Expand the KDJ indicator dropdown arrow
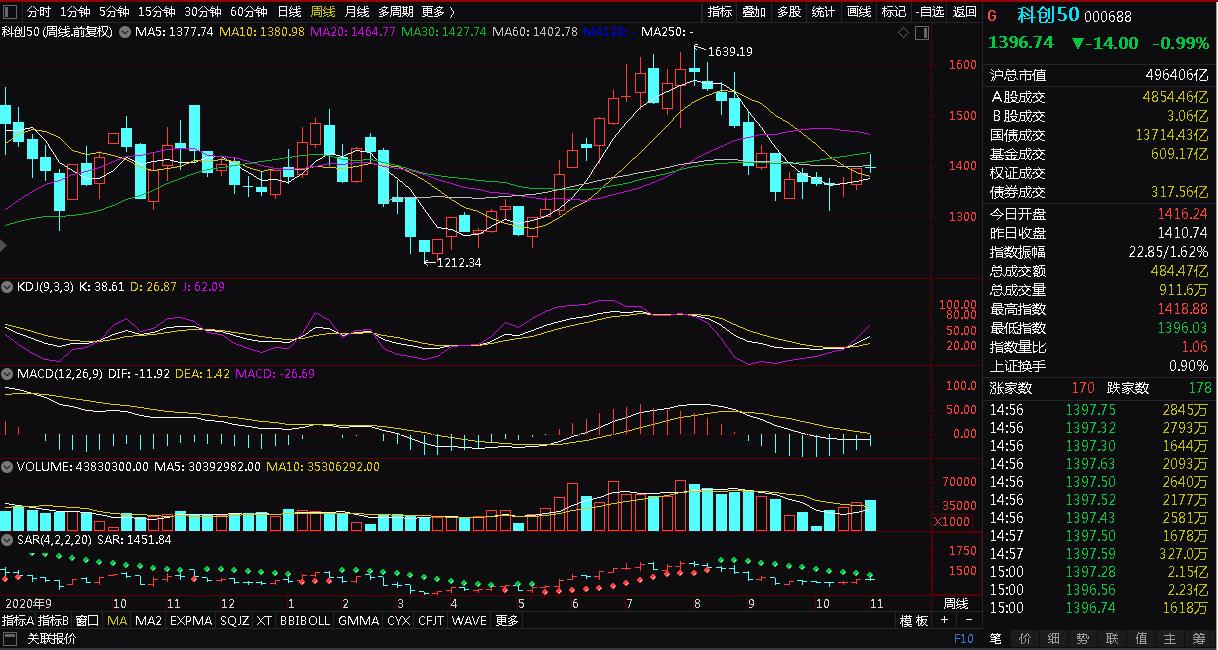The height and width of the screenshot is (650, 1218). (x=8, y=287)
